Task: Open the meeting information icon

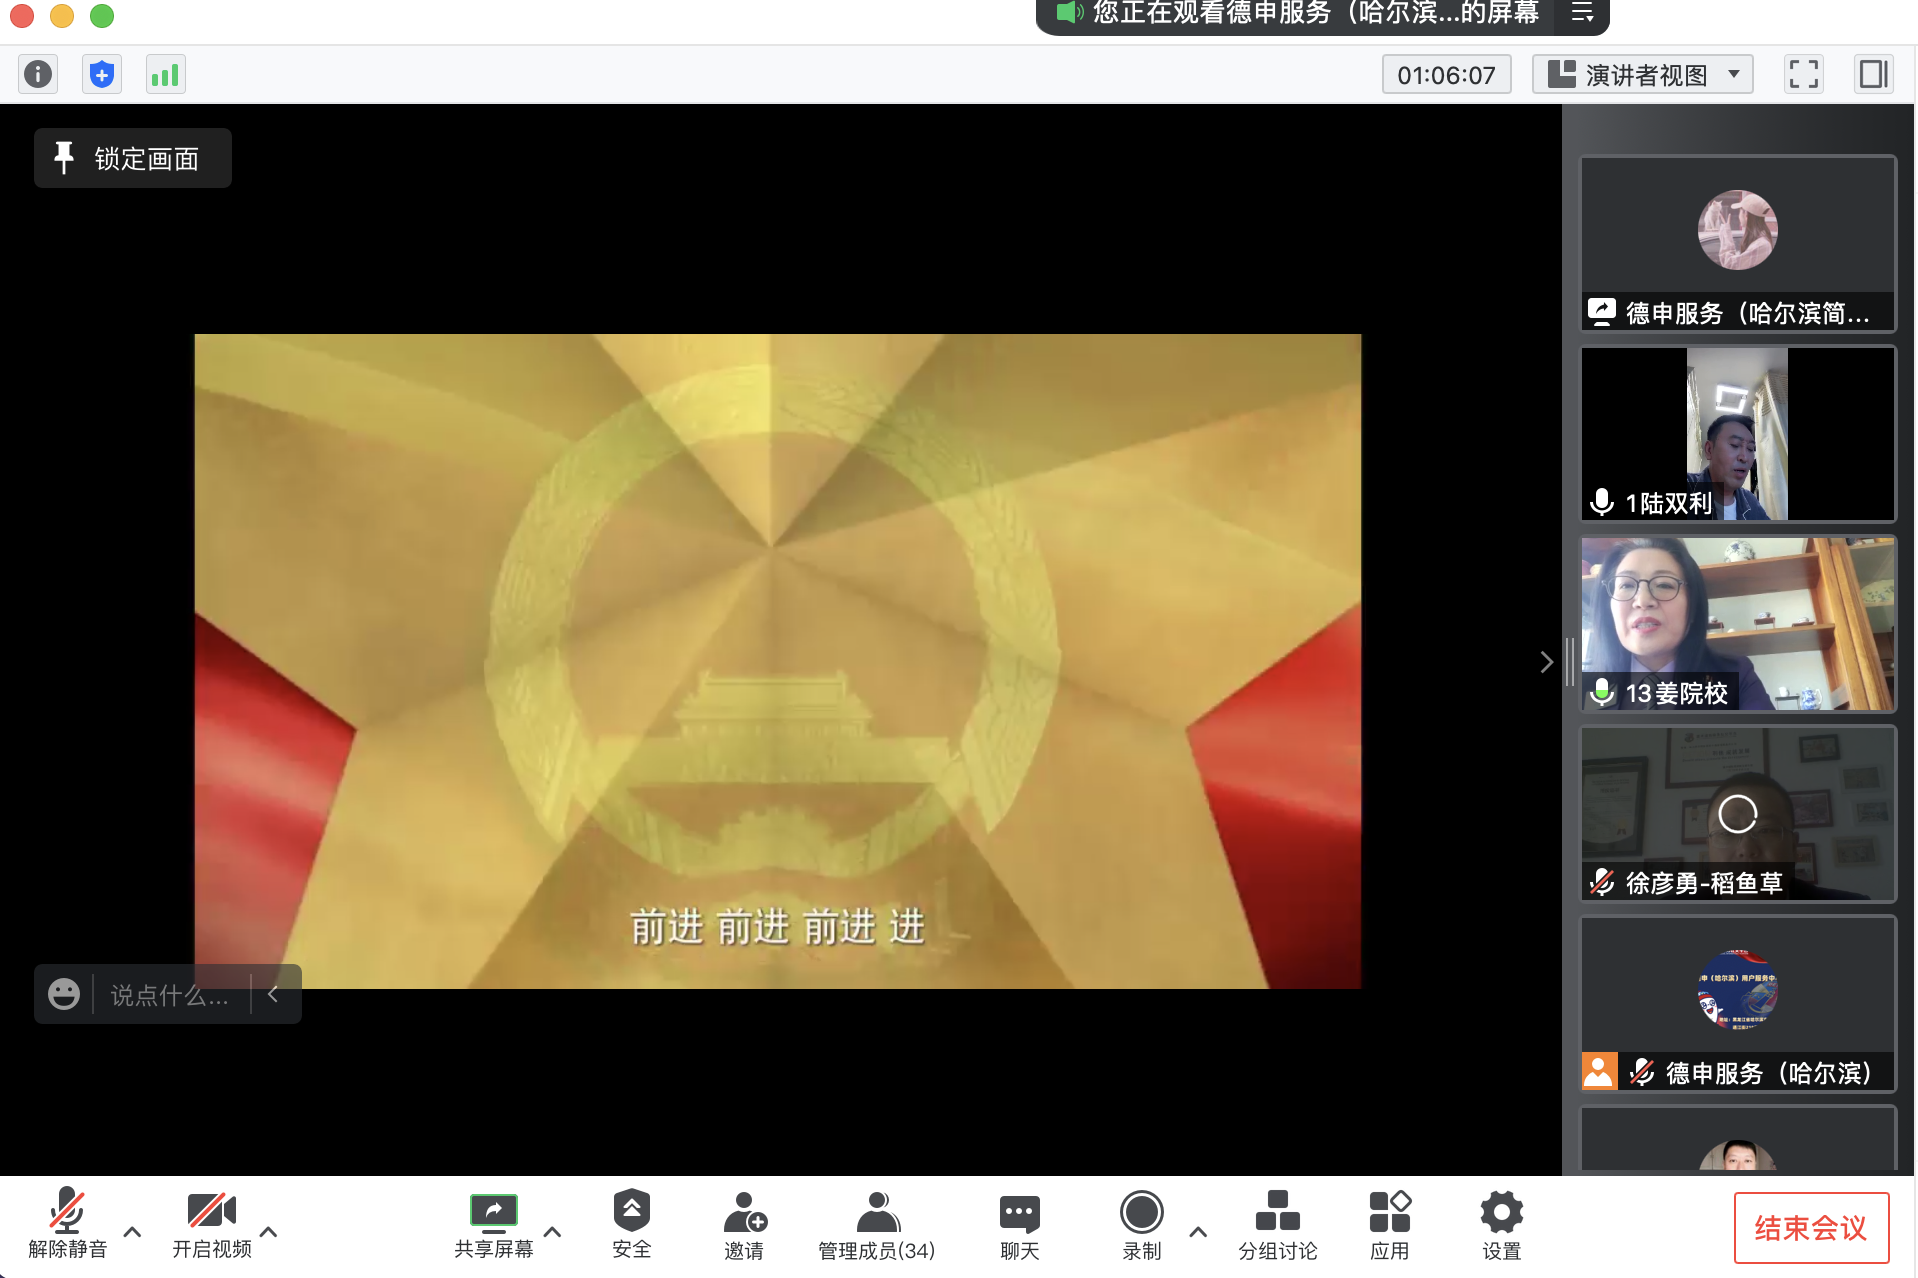Action: pyautogui.click(x=38, y=74)
